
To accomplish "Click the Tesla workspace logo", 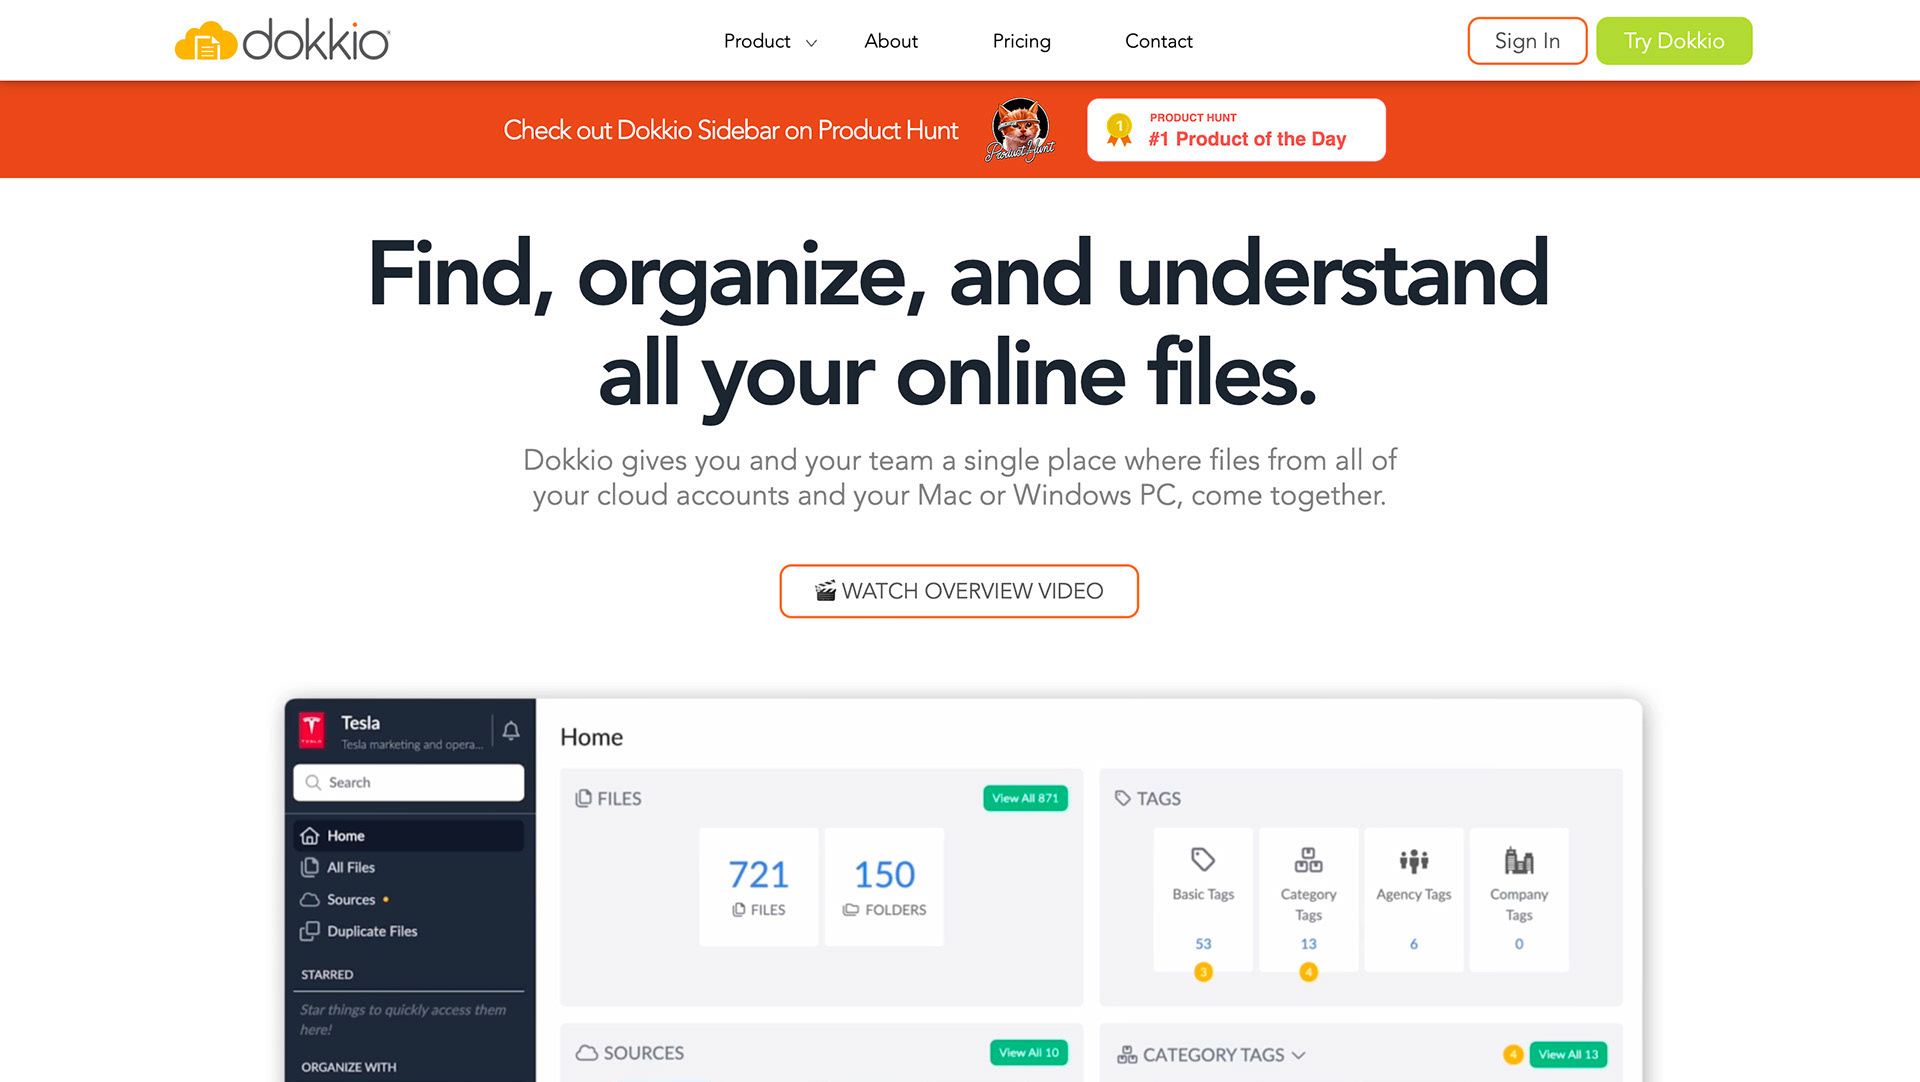I will (312, 730).
